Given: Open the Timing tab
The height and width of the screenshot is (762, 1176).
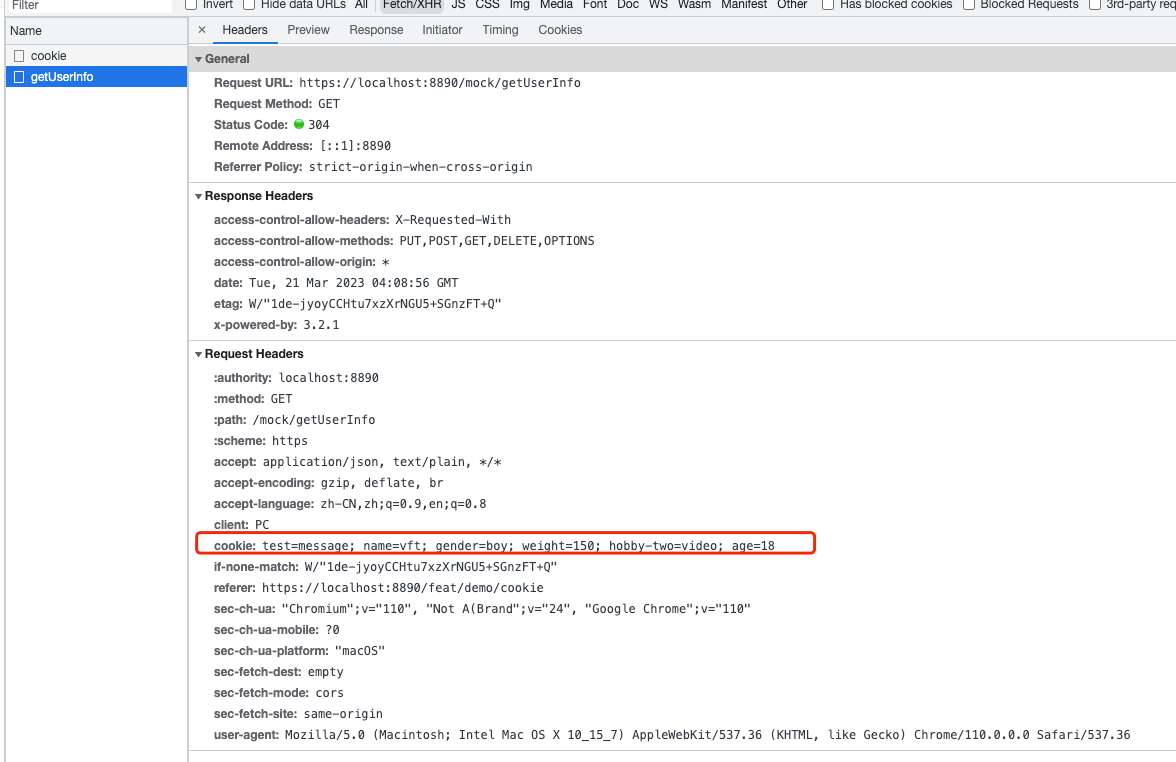Looking at the screenshot, I should click(500, 30).
